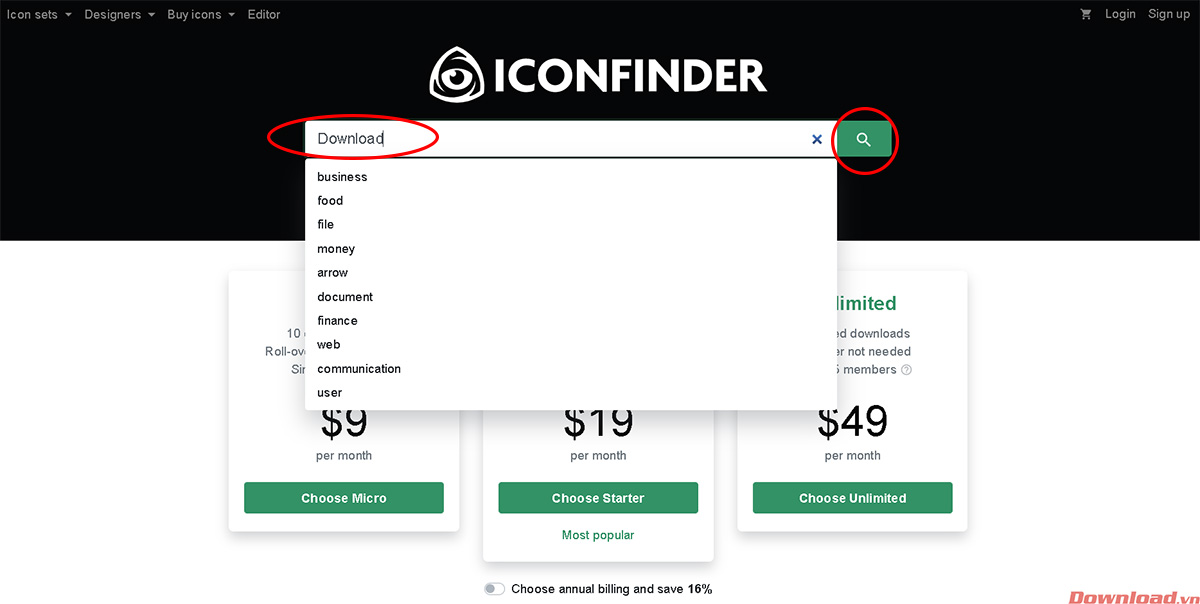Click the Most popular label

pyautogui.click(x=598, y=535)
